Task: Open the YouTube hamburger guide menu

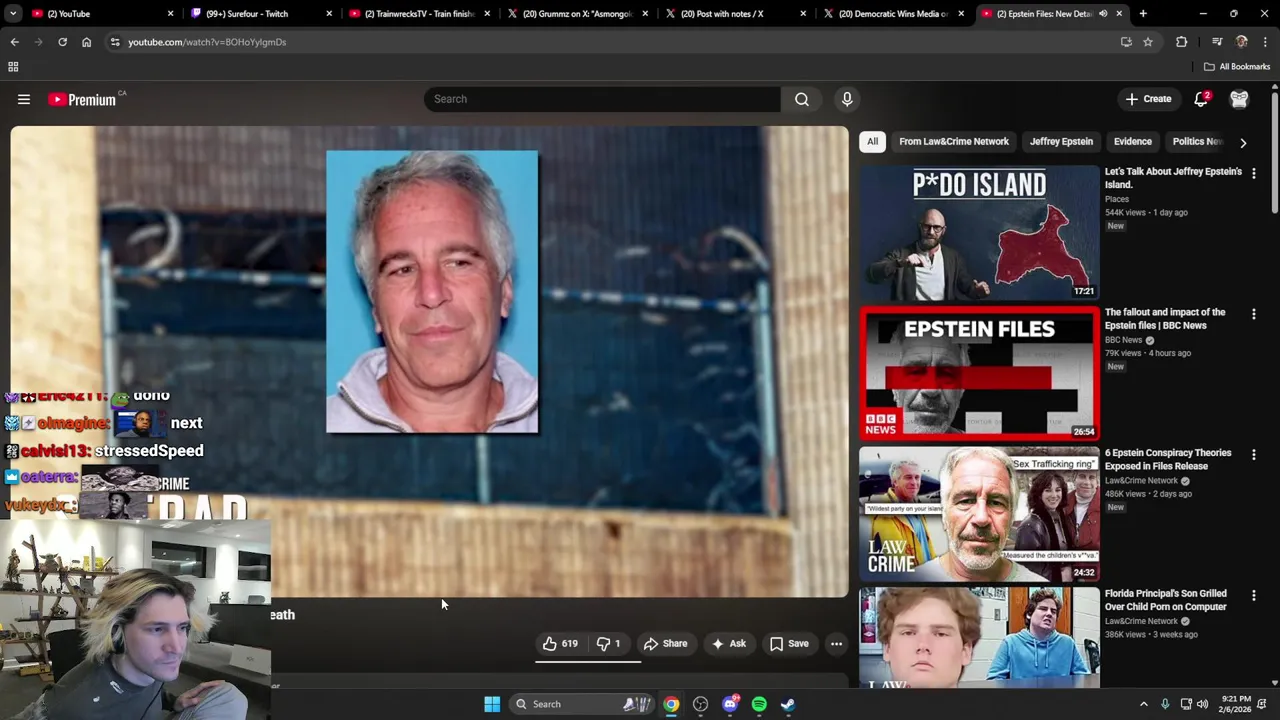Action: click(24, 99)
